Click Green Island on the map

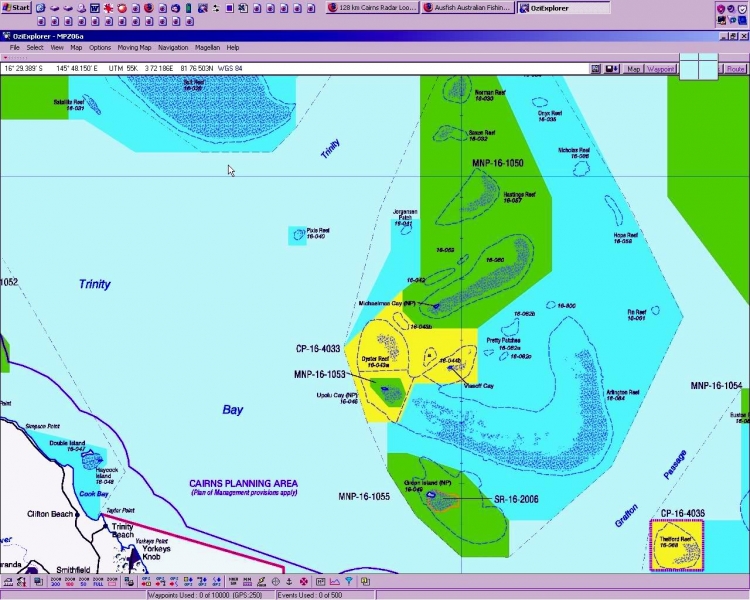pyautogui.click(x=436, y=497)
